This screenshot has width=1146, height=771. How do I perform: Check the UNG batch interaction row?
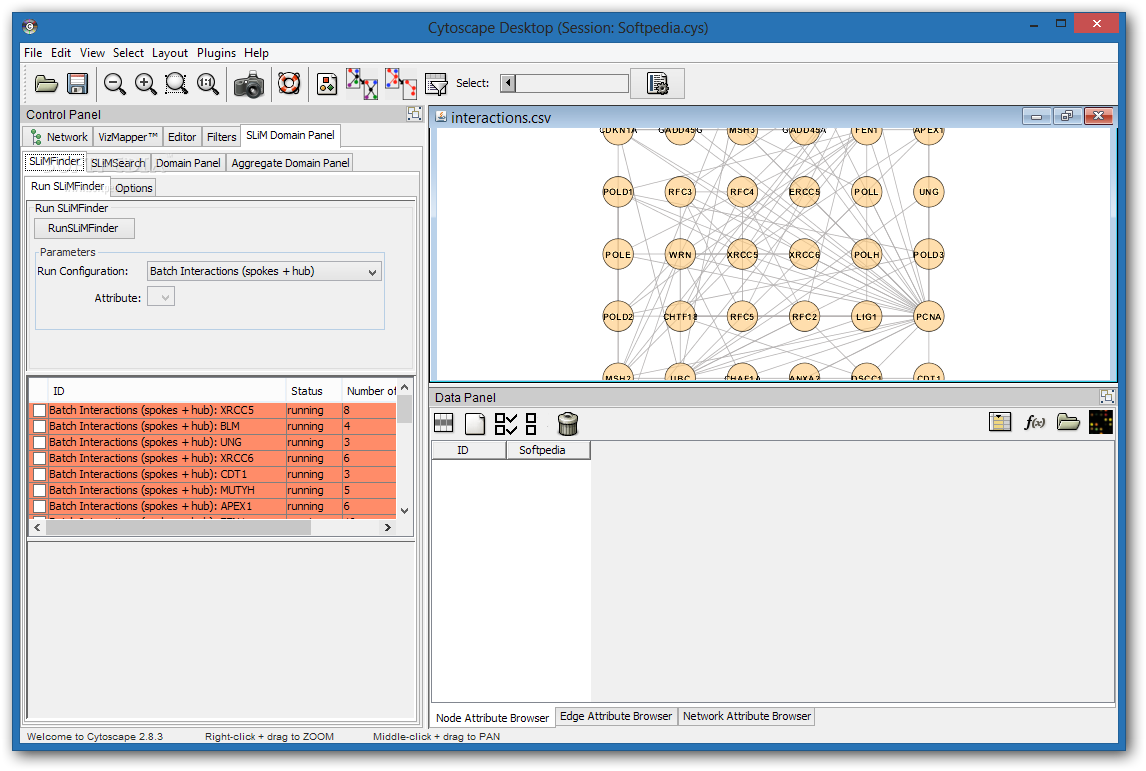point(39,443)
